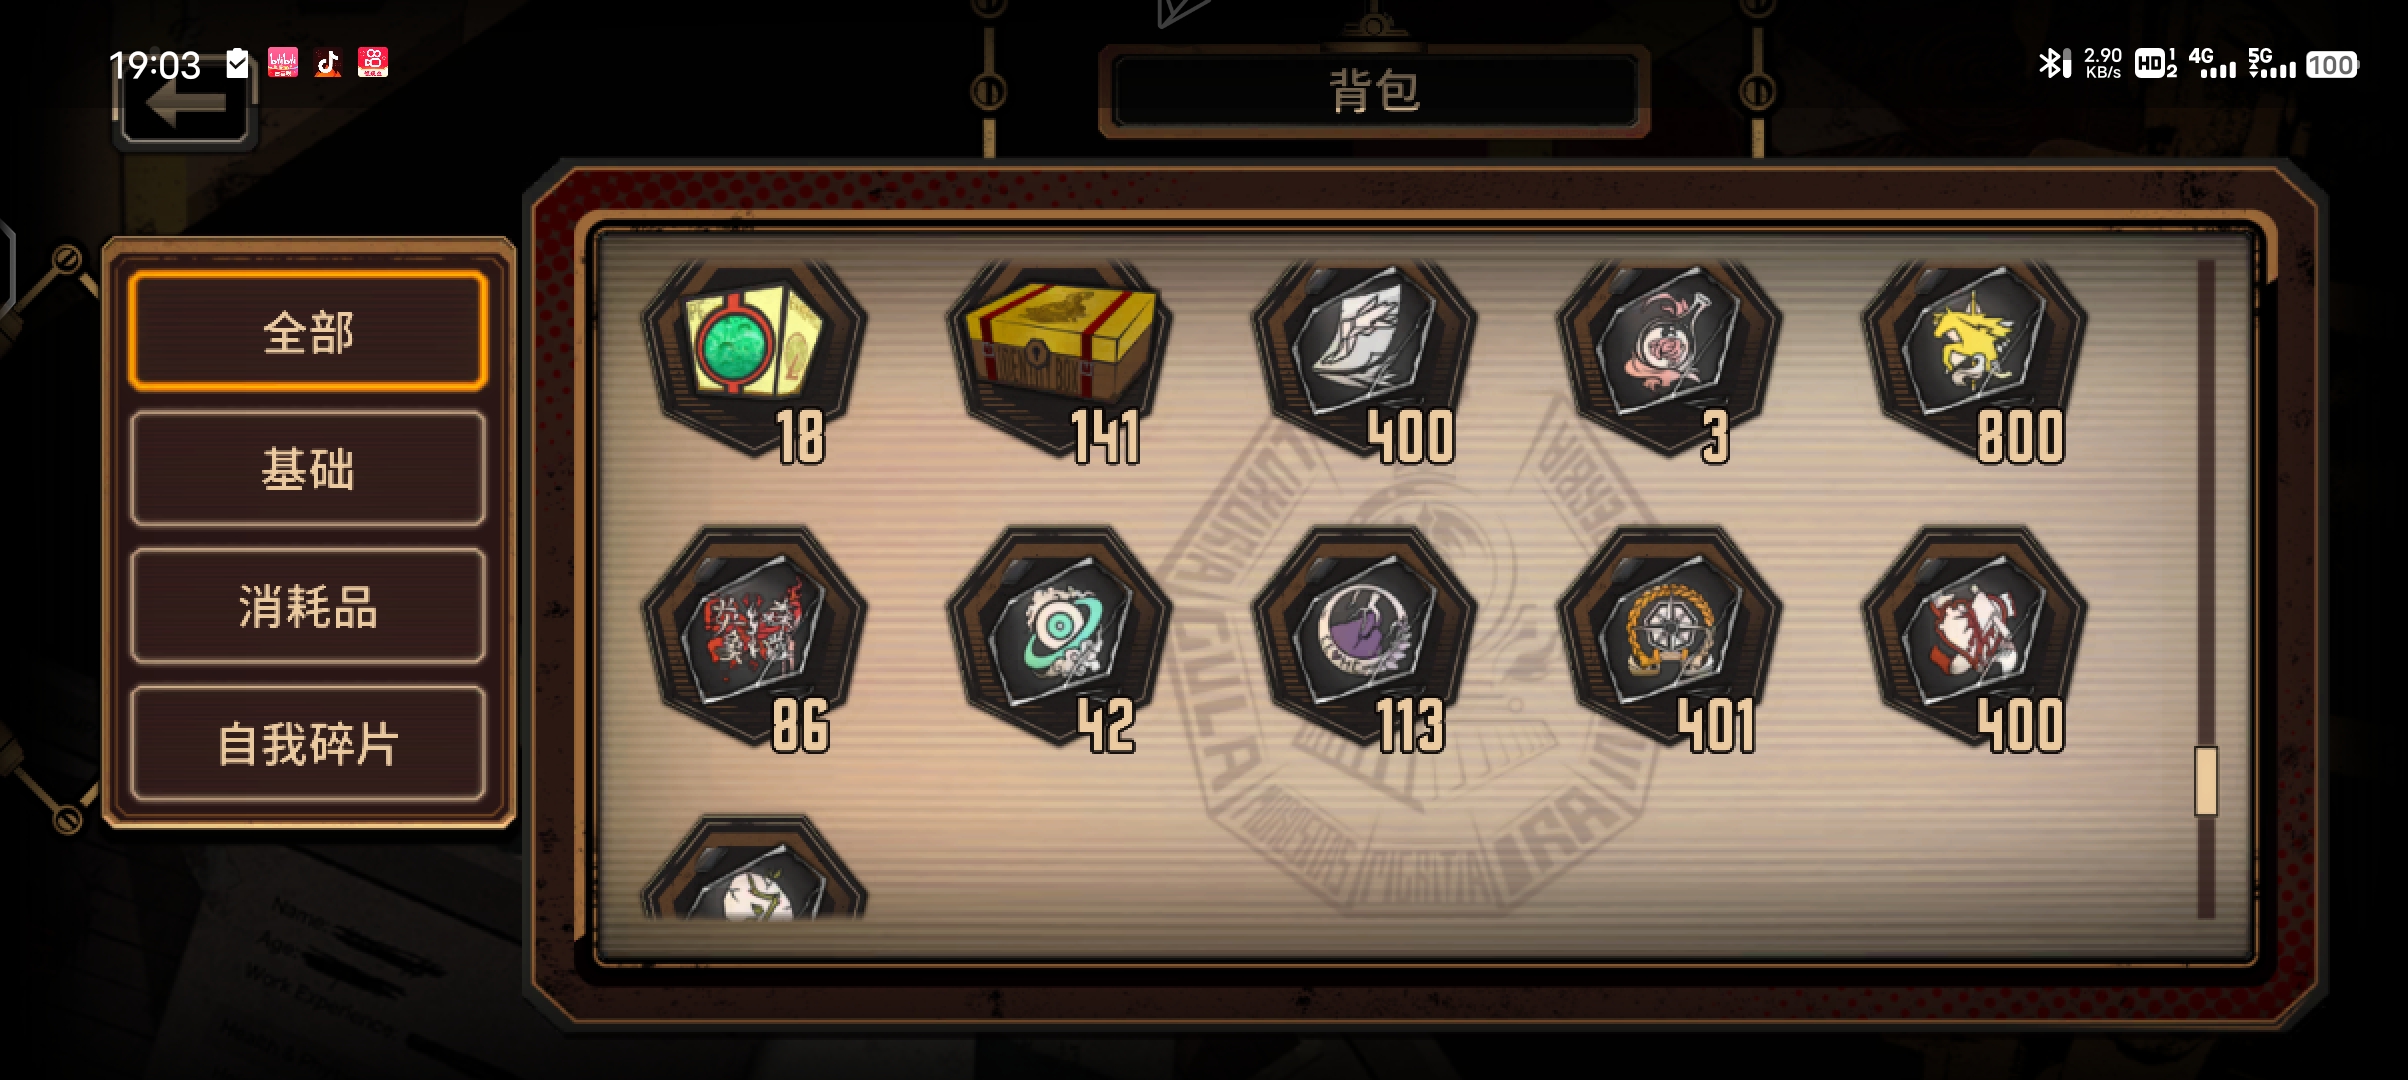Tap the purple moon fragment with count 113
This screenshot has width=2408, height=1080.
click(1365, 640)
